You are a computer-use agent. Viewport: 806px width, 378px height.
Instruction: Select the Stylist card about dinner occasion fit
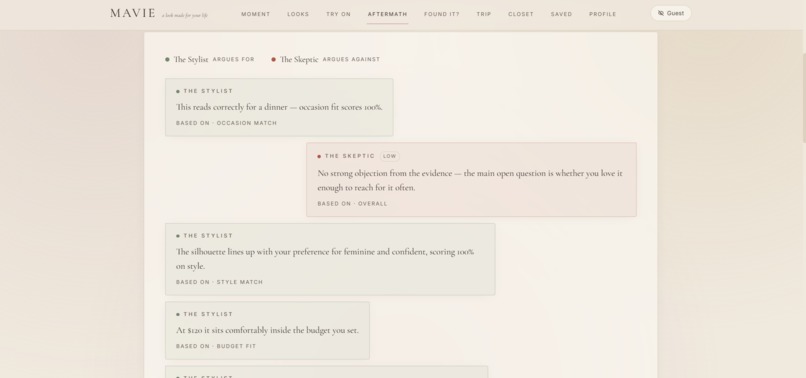[x=279, y=107]
